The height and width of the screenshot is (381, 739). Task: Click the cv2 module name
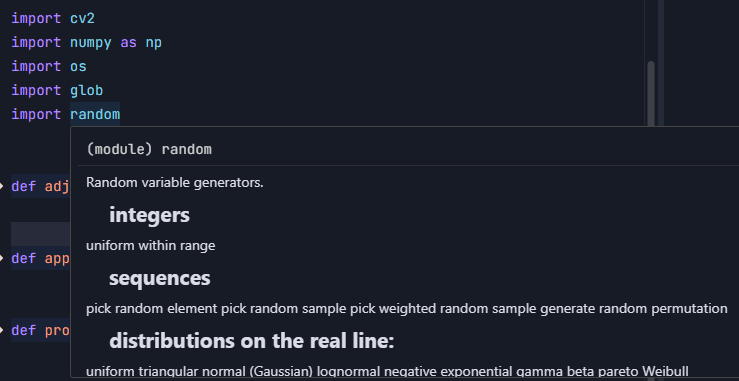pyautogui.click(x=82, y=18)
